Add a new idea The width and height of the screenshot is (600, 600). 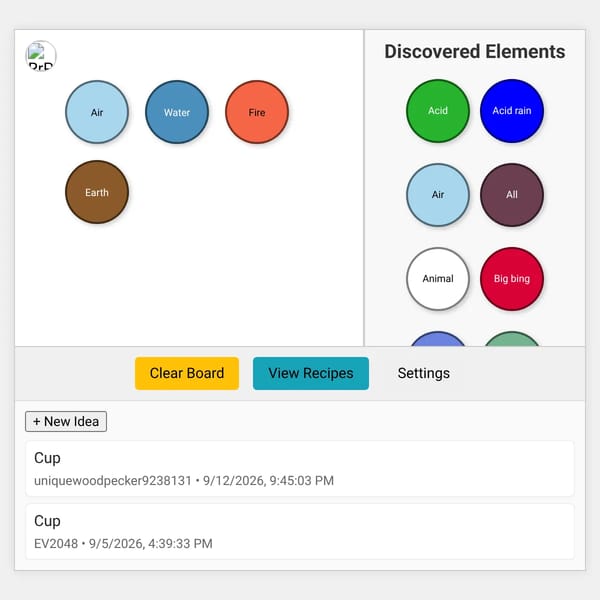66,421
